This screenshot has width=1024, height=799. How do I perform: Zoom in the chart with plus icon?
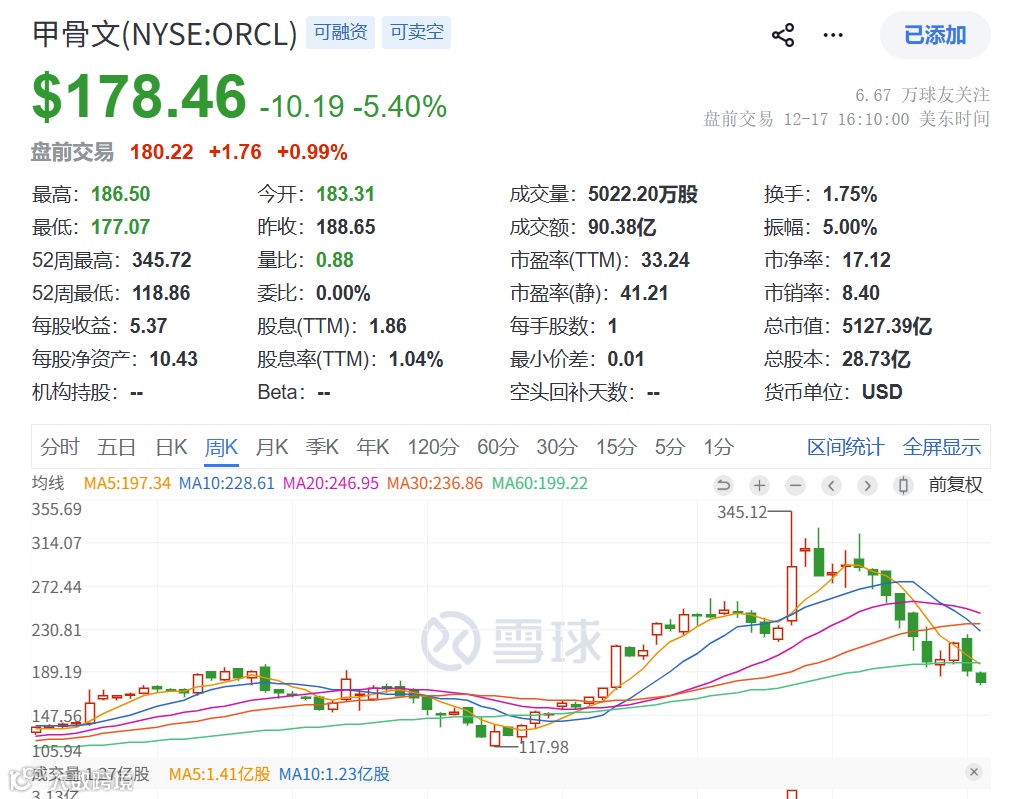pyautogui.click(x=759, y=485)
